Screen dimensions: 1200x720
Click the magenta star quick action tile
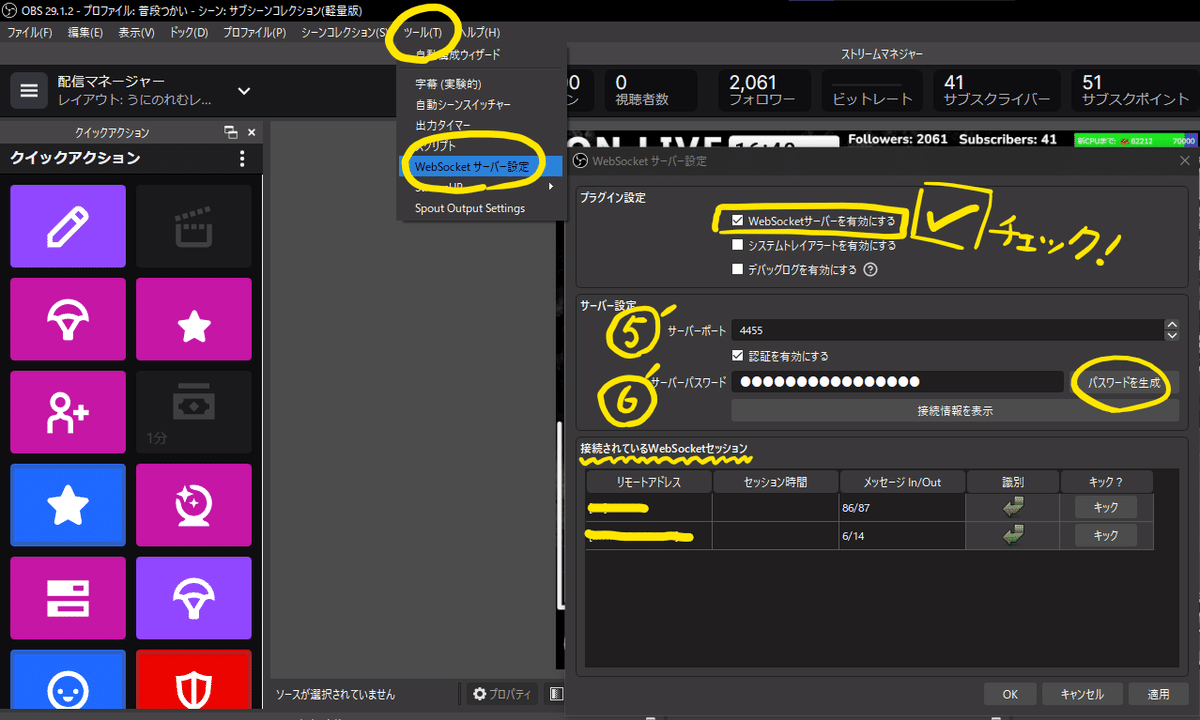(x=194, y=319)
